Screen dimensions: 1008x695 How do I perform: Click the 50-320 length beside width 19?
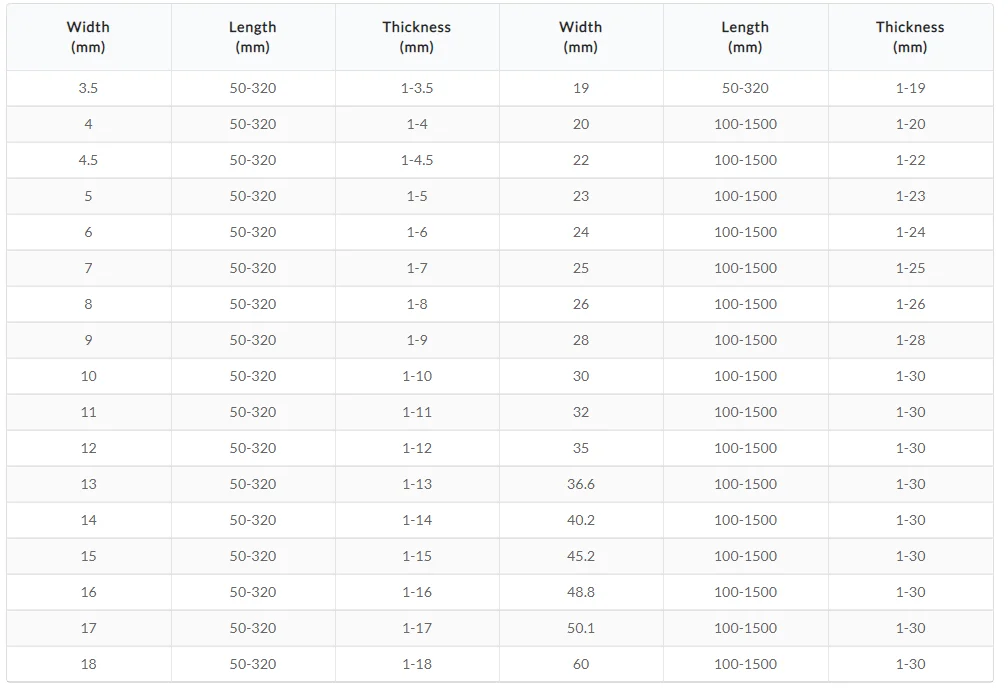pyautogui.click(x=745, y=88)
